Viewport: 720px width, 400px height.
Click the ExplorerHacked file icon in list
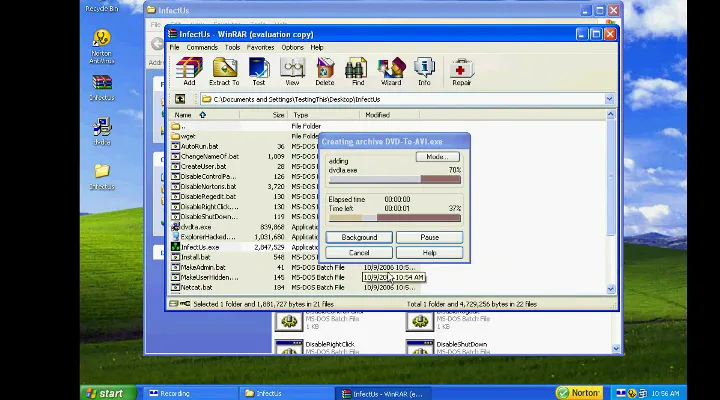(175, 237)
